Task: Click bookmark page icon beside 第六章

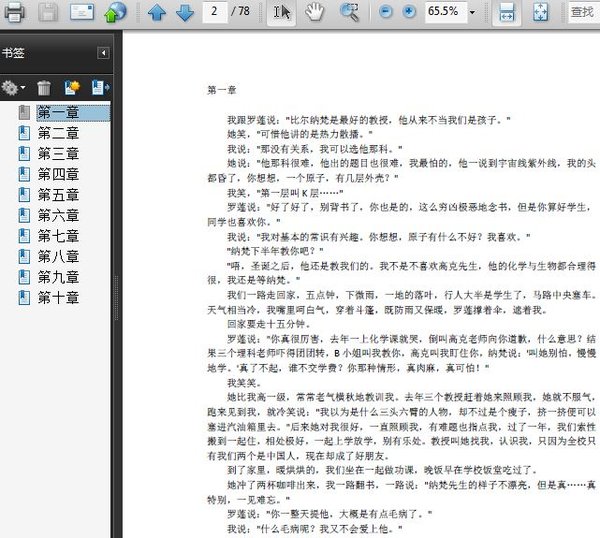Action: 24,216
